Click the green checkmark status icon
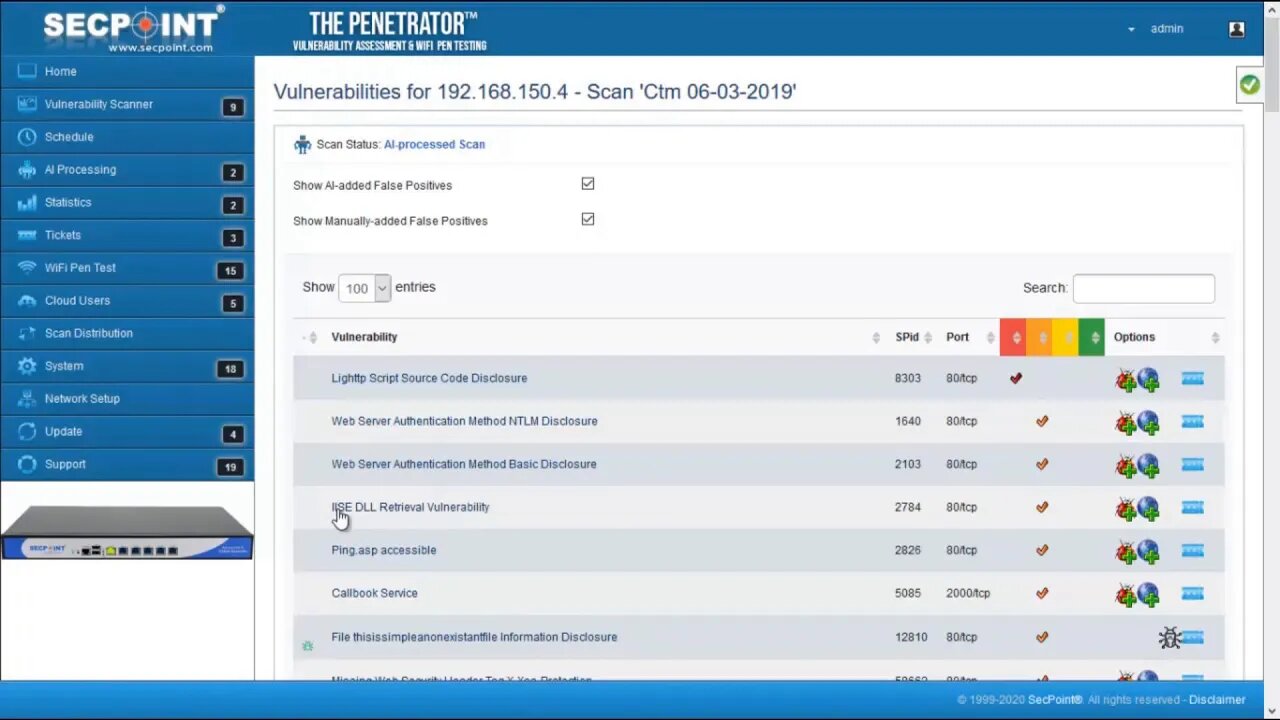The height and width of the screenshot is (720, 1280). (x=1249, y=85)
